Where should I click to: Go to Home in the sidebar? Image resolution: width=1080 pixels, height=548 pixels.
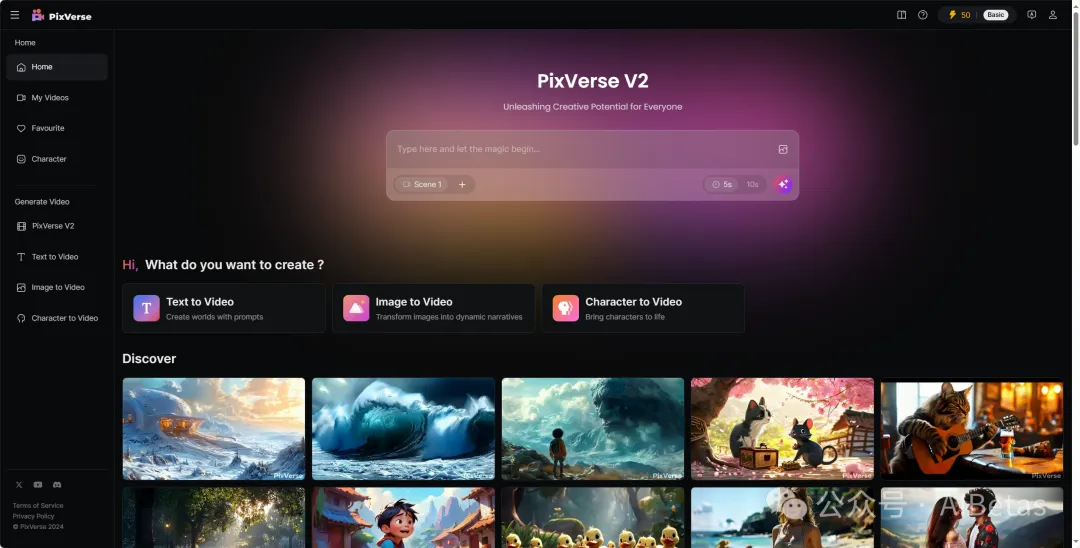pyautogui.click(x=57, y=67)
